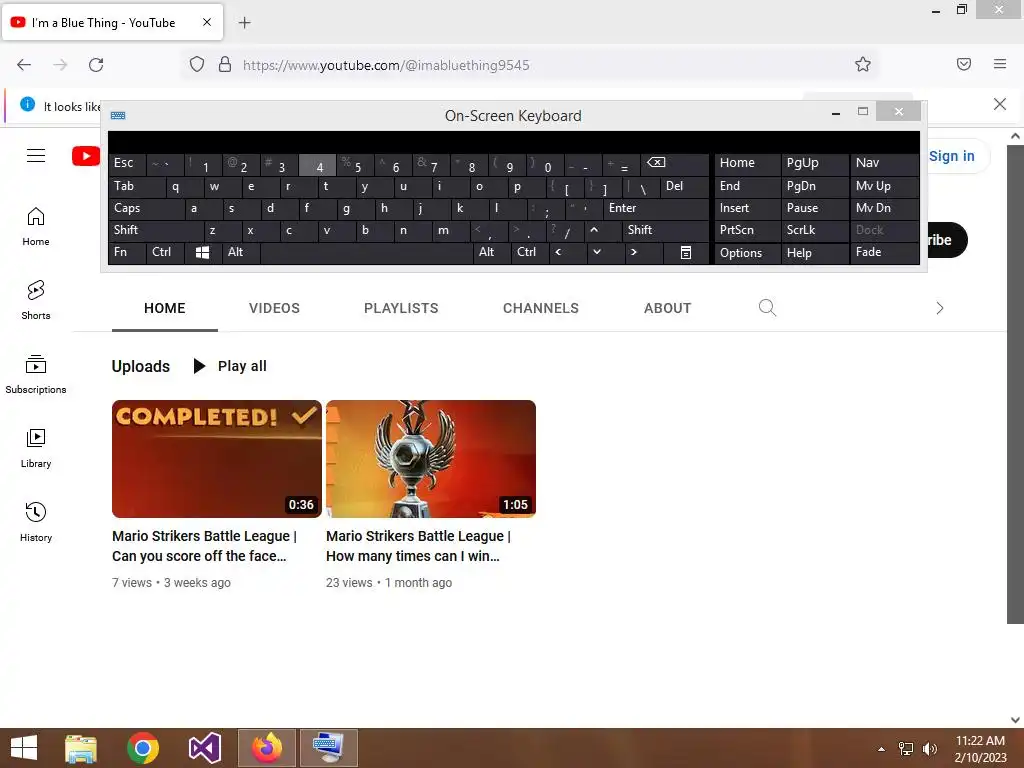Switch to the VIDEOS channel tab
The image size is (1024, 768).
(274, 308)
